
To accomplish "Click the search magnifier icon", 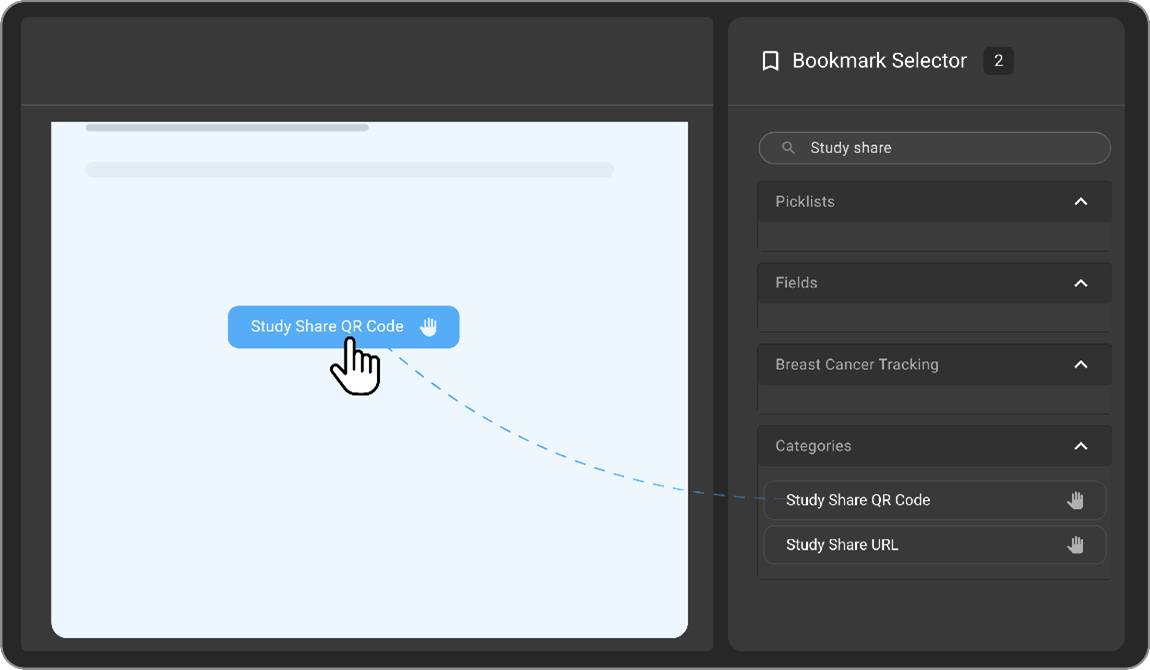I will coord(788,148).
